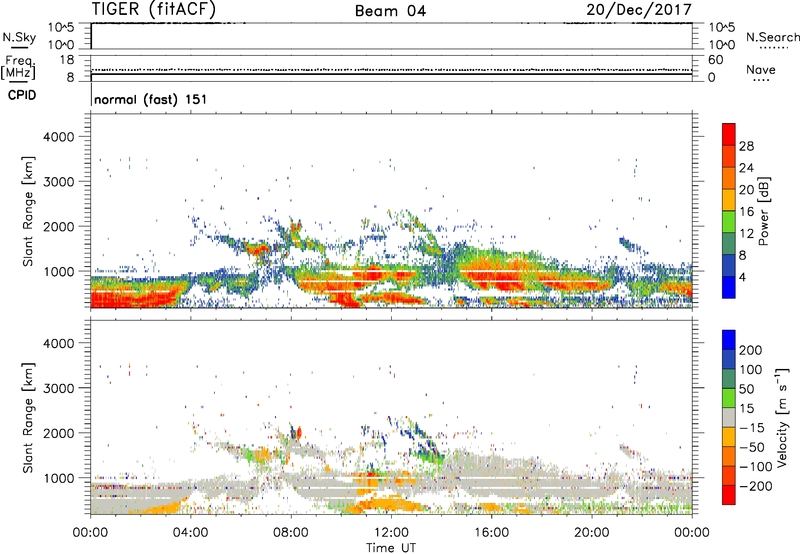Pick the red -200 velocity colorbar segment
The height and width of the screenshot is (554, 800).
tap(729, 495)
